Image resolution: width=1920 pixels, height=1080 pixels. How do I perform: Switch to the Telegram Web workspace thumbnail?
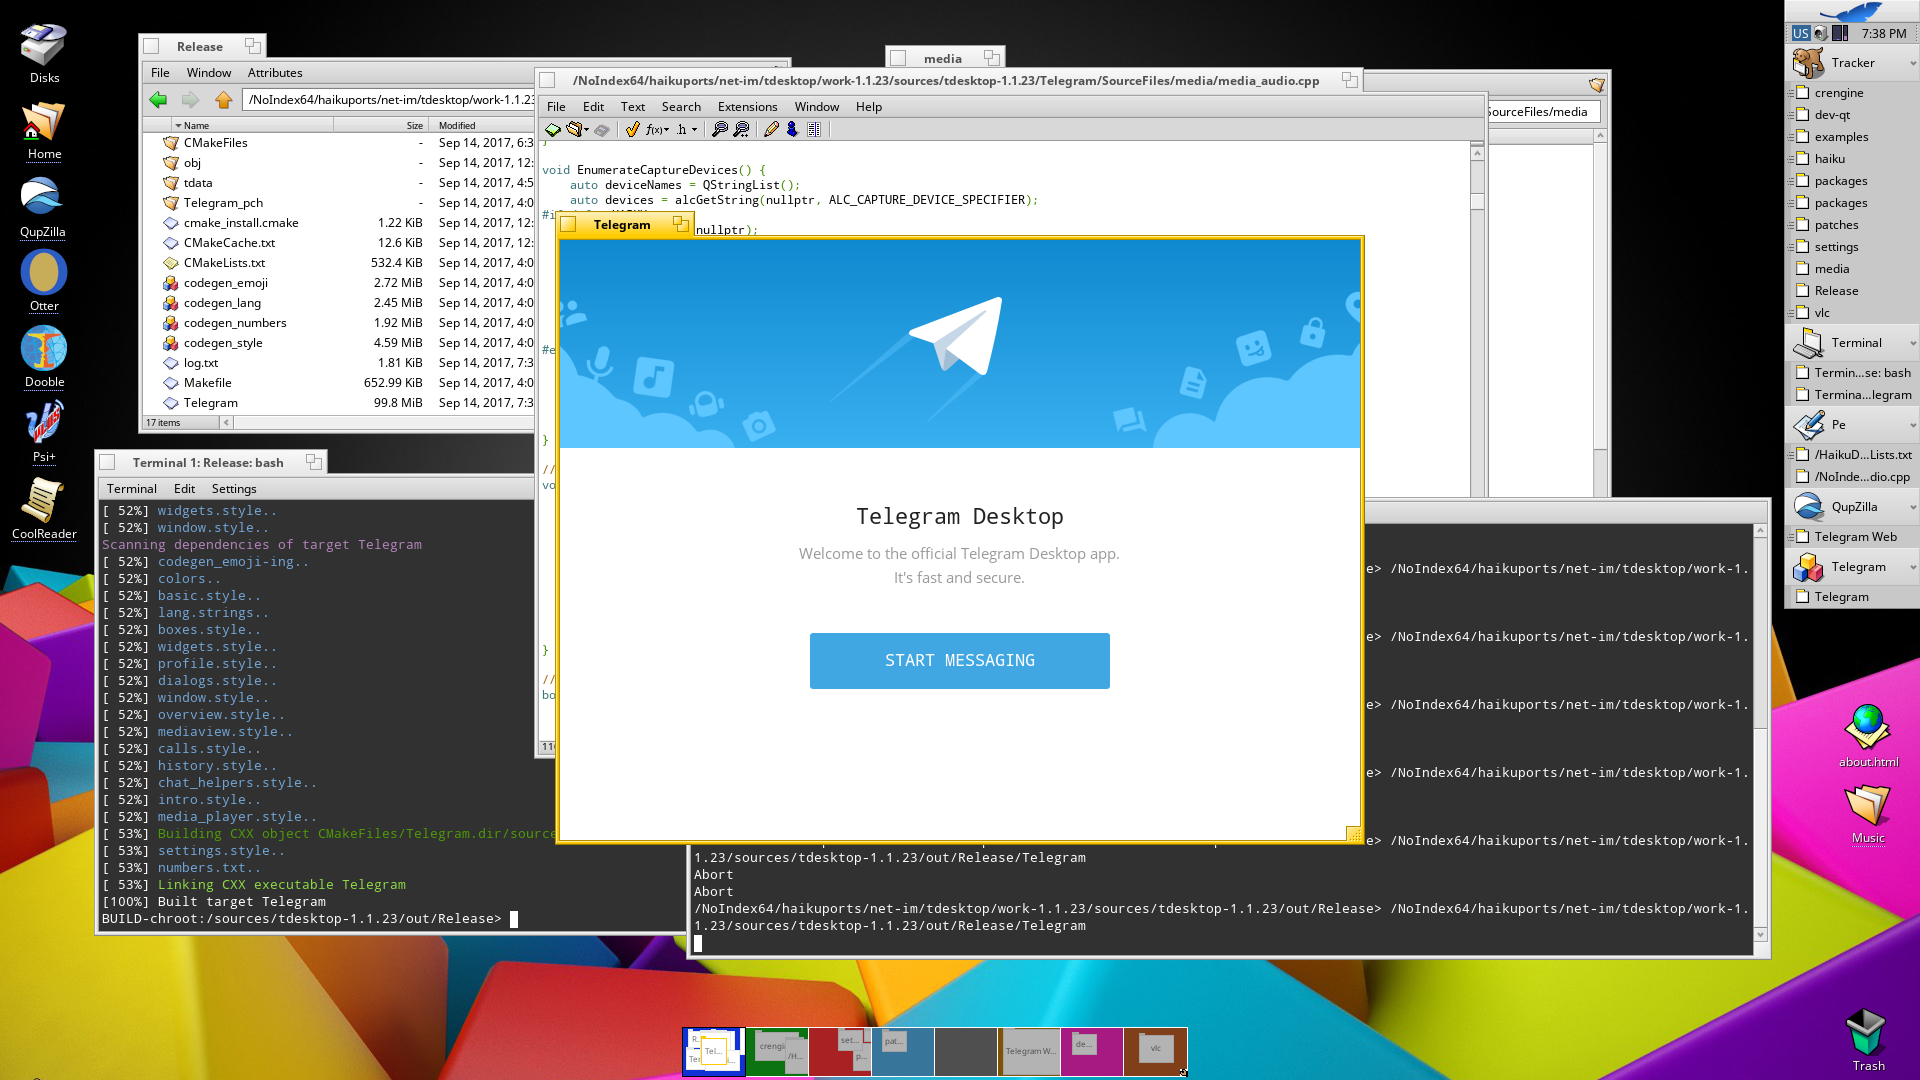point(1029,1052)
